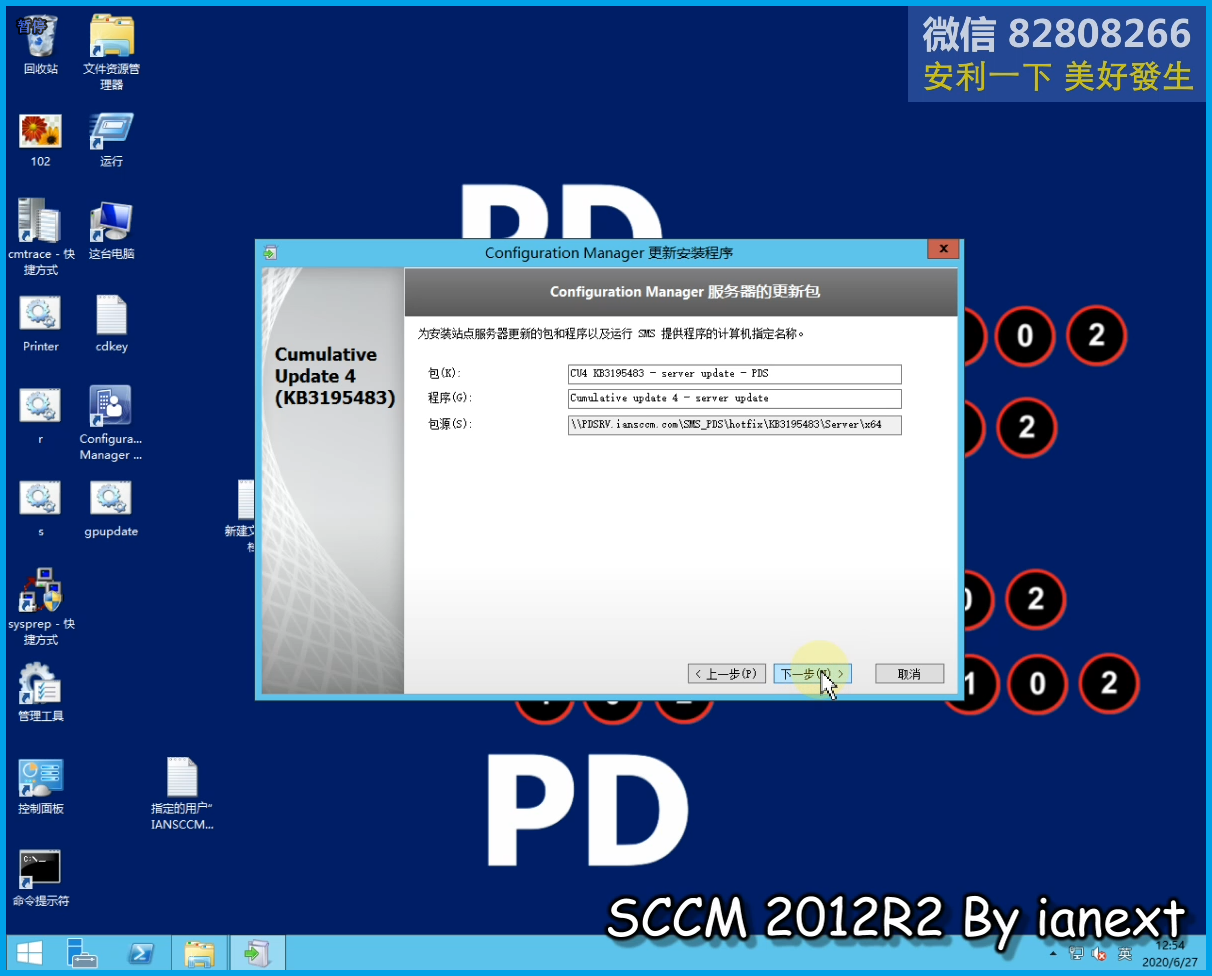Select the gpupdate batch file icon
Screen dimensions: 1212x976
(111, 509)
